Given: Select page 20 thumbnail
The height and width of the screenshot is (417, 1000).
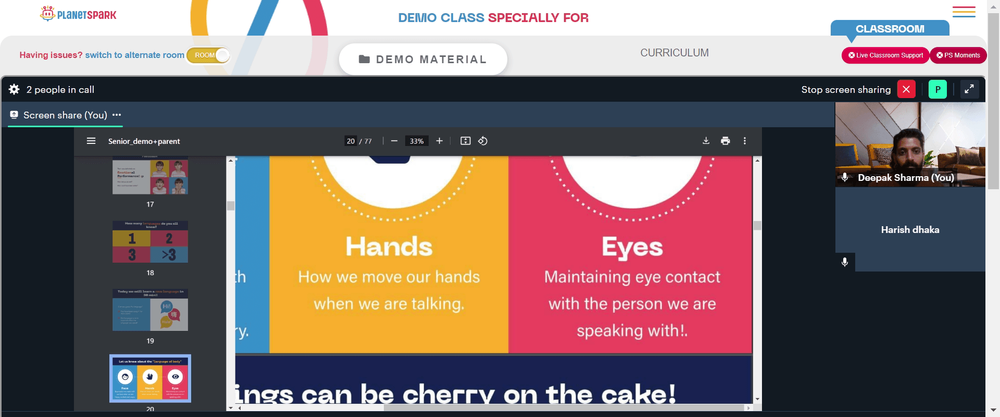Looking at the screenshot, I should pyautogui.click(x=150, y=379).
